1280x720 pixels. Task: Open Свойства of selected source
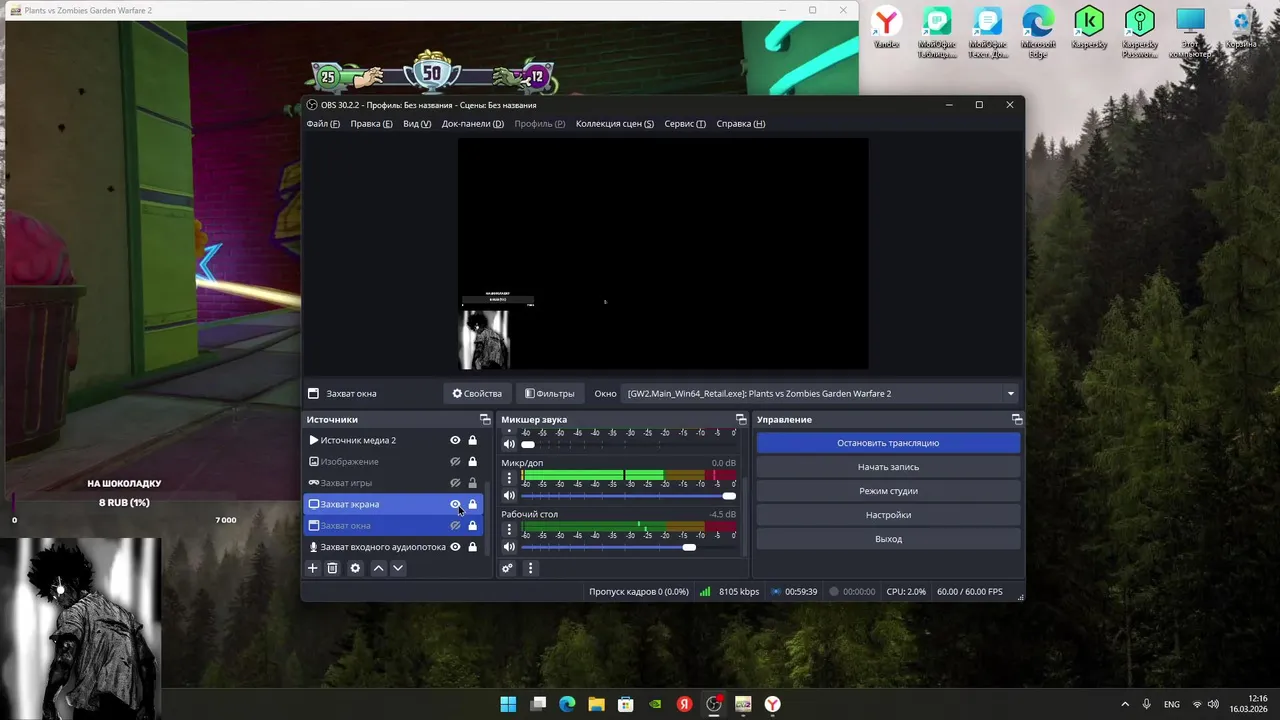[x=477, y=394]
